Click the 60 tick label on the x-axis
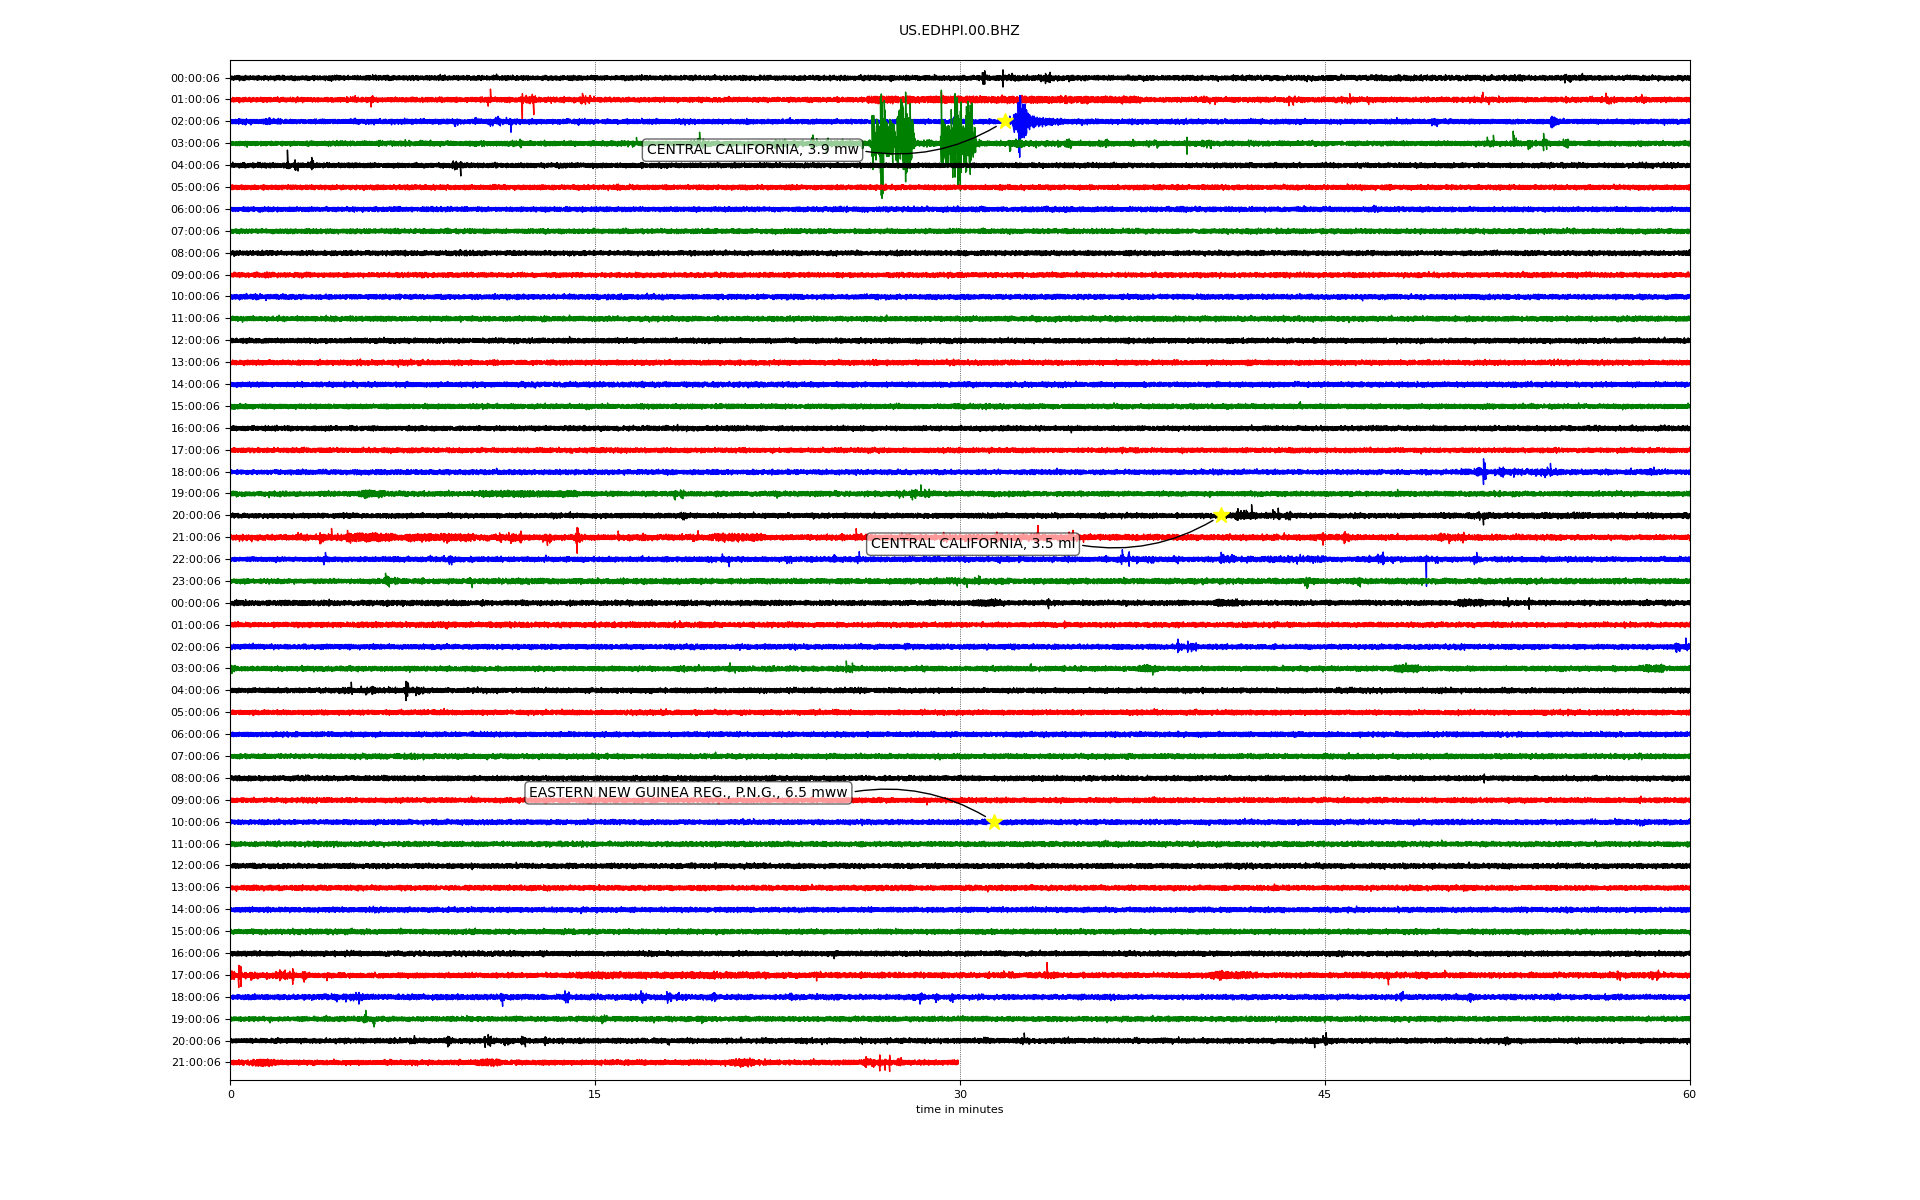This screenshot has height=1200, width=1920. point(1689,1094)
